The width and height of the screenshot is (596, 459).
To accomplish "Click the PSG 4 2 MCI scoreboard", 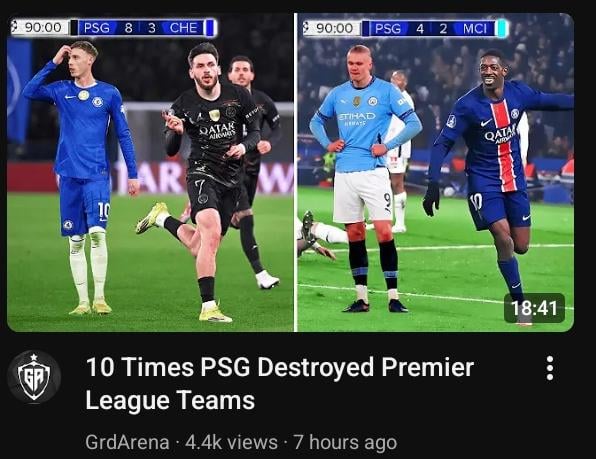I will point(434,28).
